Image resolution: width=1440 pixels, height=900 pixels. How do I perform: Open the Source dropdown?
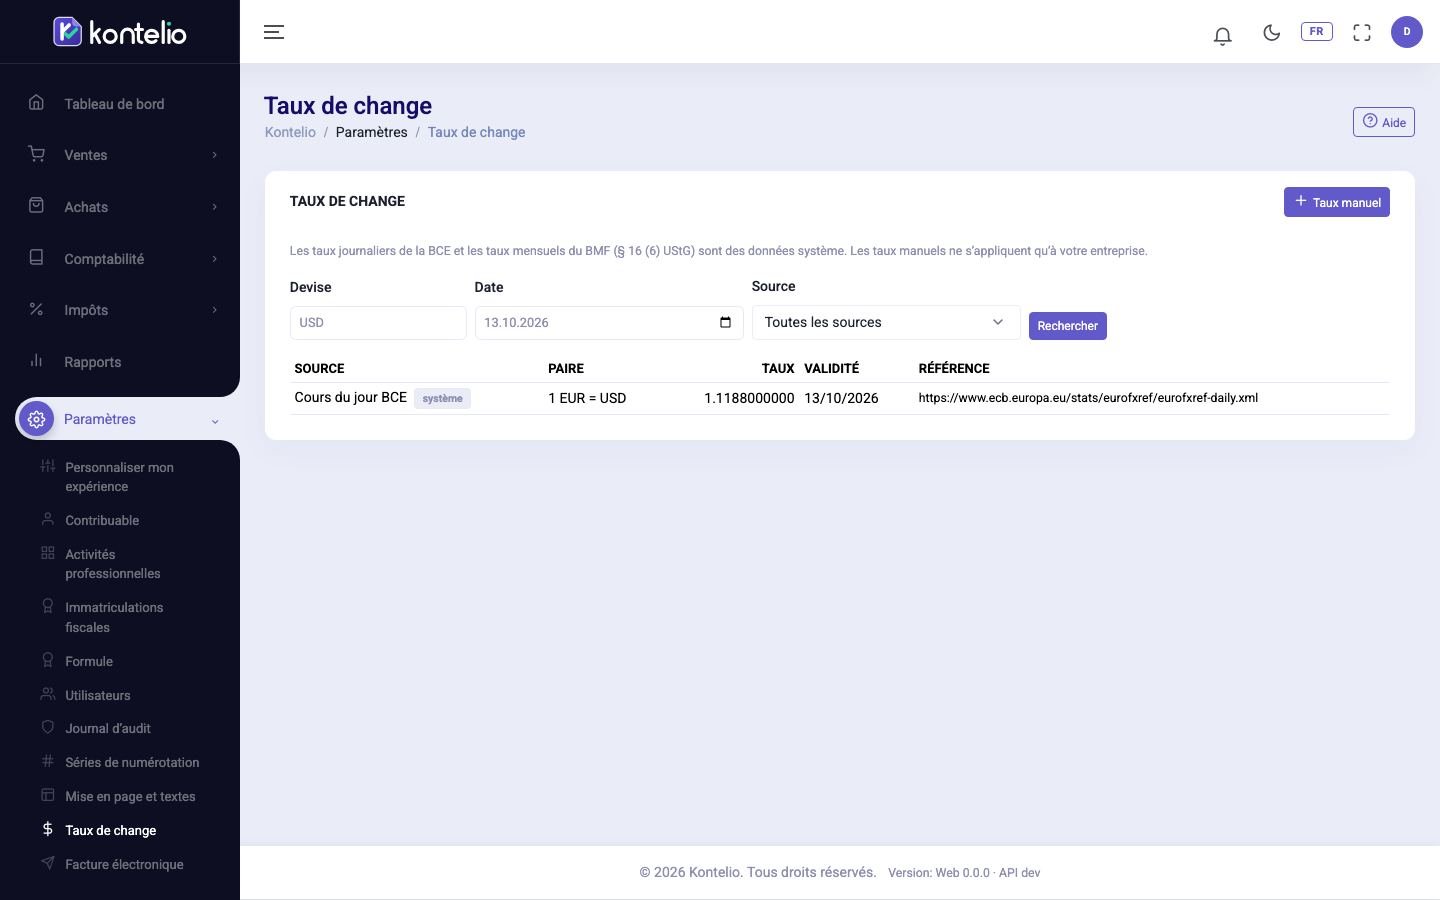pos(886,322)
